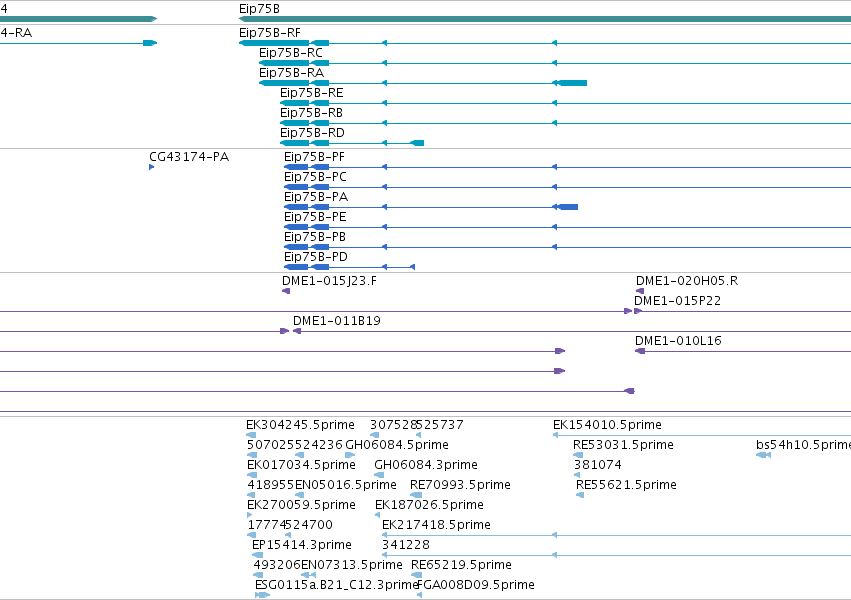851x600 pixels.
Task: Select the Eip75B-RD transcript label
Action: pyautogui.click(x=312, y=133)
